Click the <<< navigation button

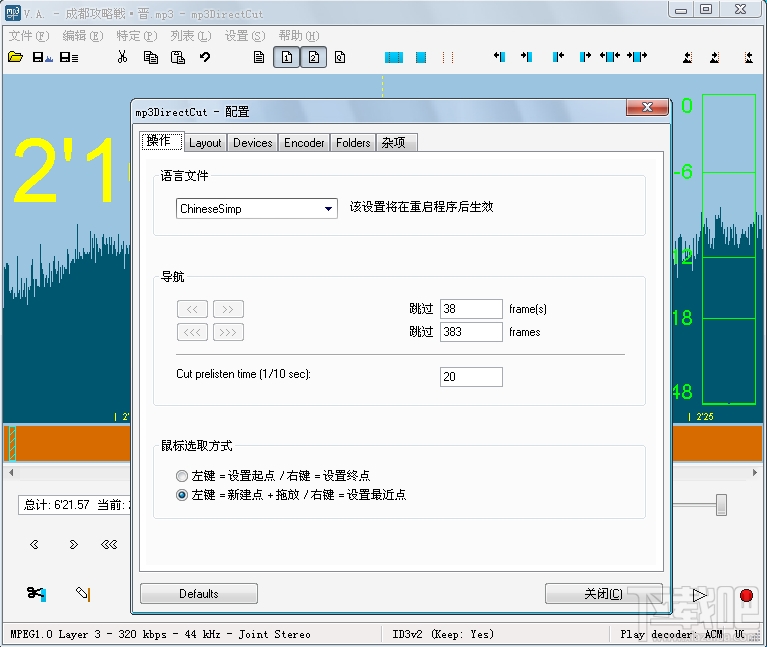pyautogui.click(x=192, y=332)
